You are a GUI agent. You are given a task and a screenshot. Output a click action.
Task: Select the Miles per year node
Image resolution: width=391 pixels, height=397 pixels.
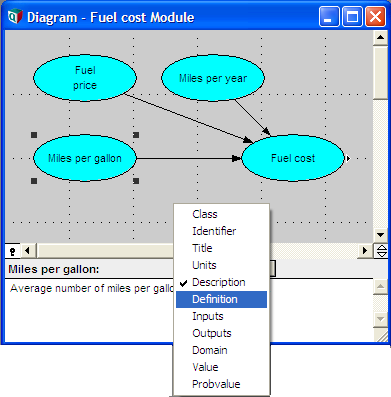213,78
